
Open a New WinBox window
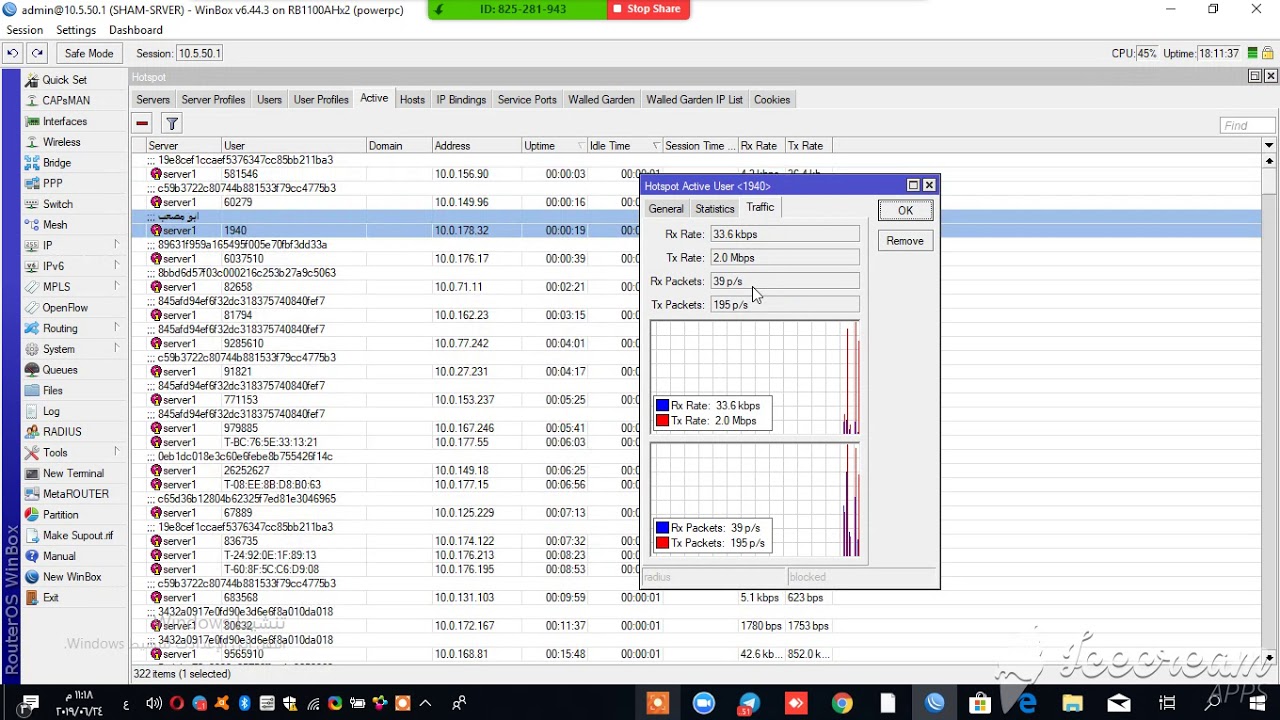pyautogui.click(x=72, y=577)
